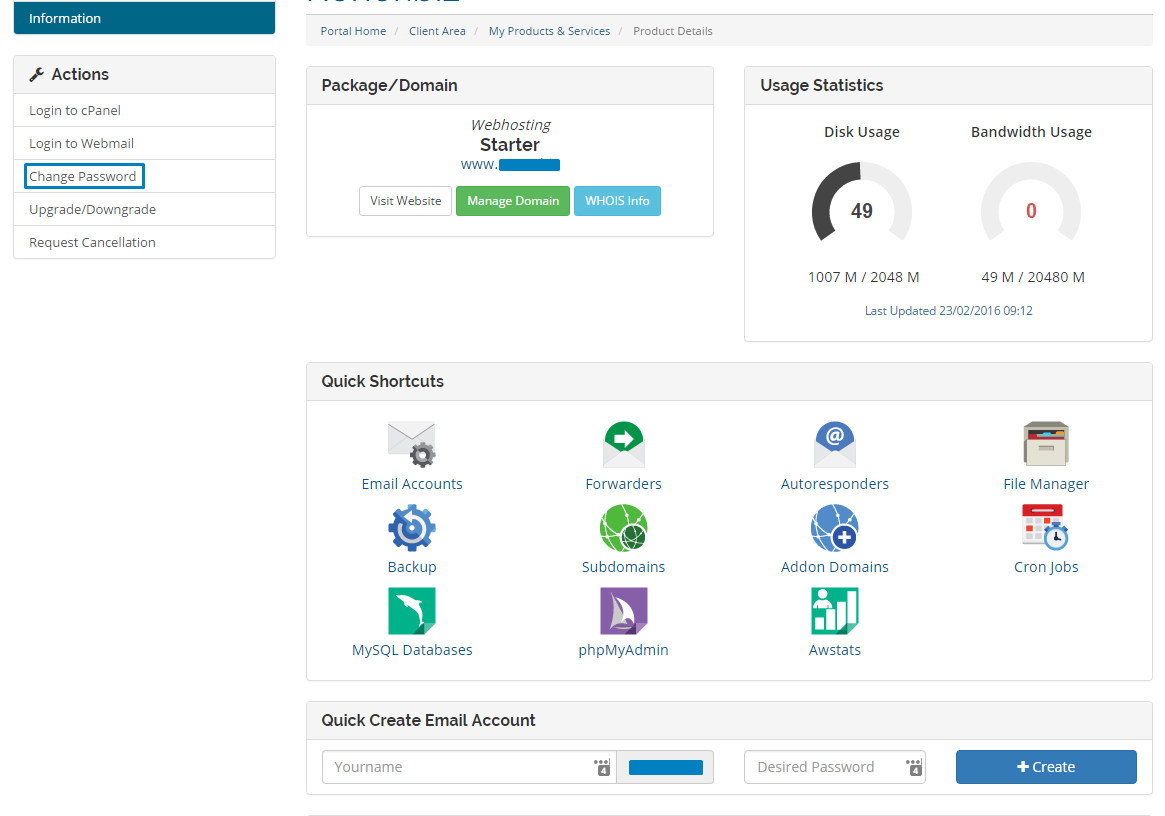
Task: Click the Backup text link
Action: pyautogui.click(x=412, y=567)
